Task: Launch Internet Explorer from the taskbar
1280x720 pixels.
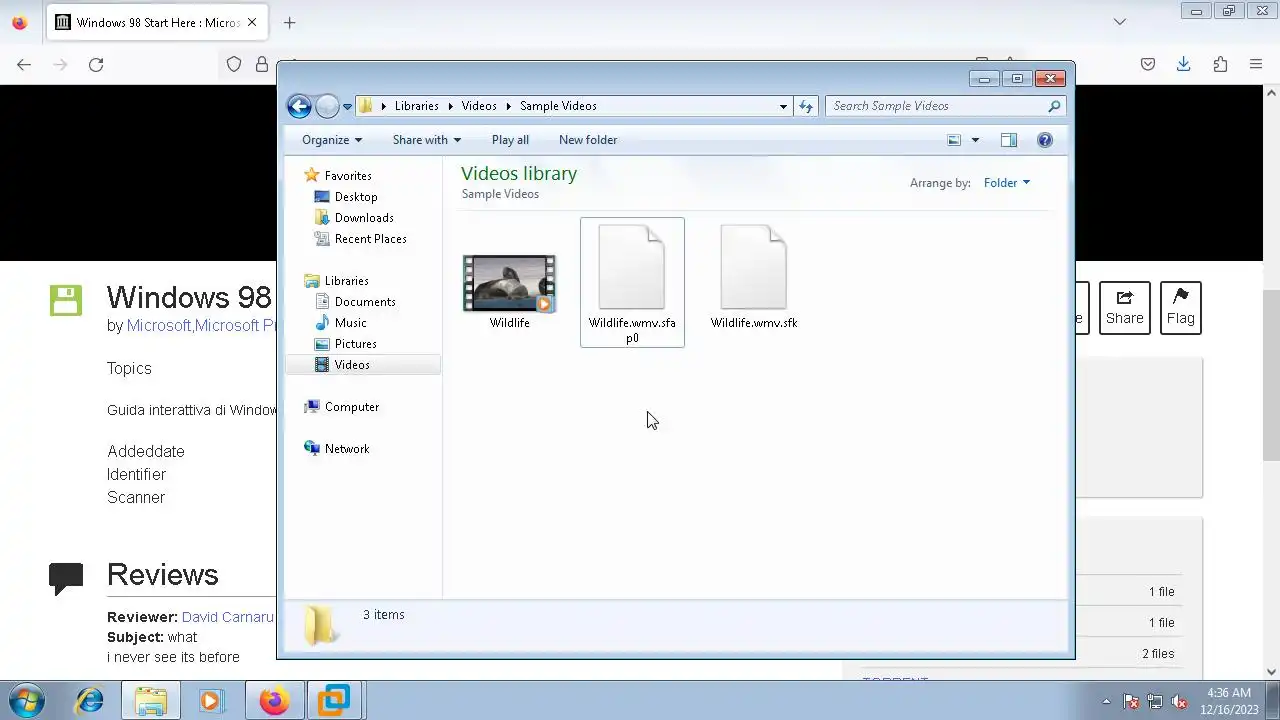Action: coord(90,700)
